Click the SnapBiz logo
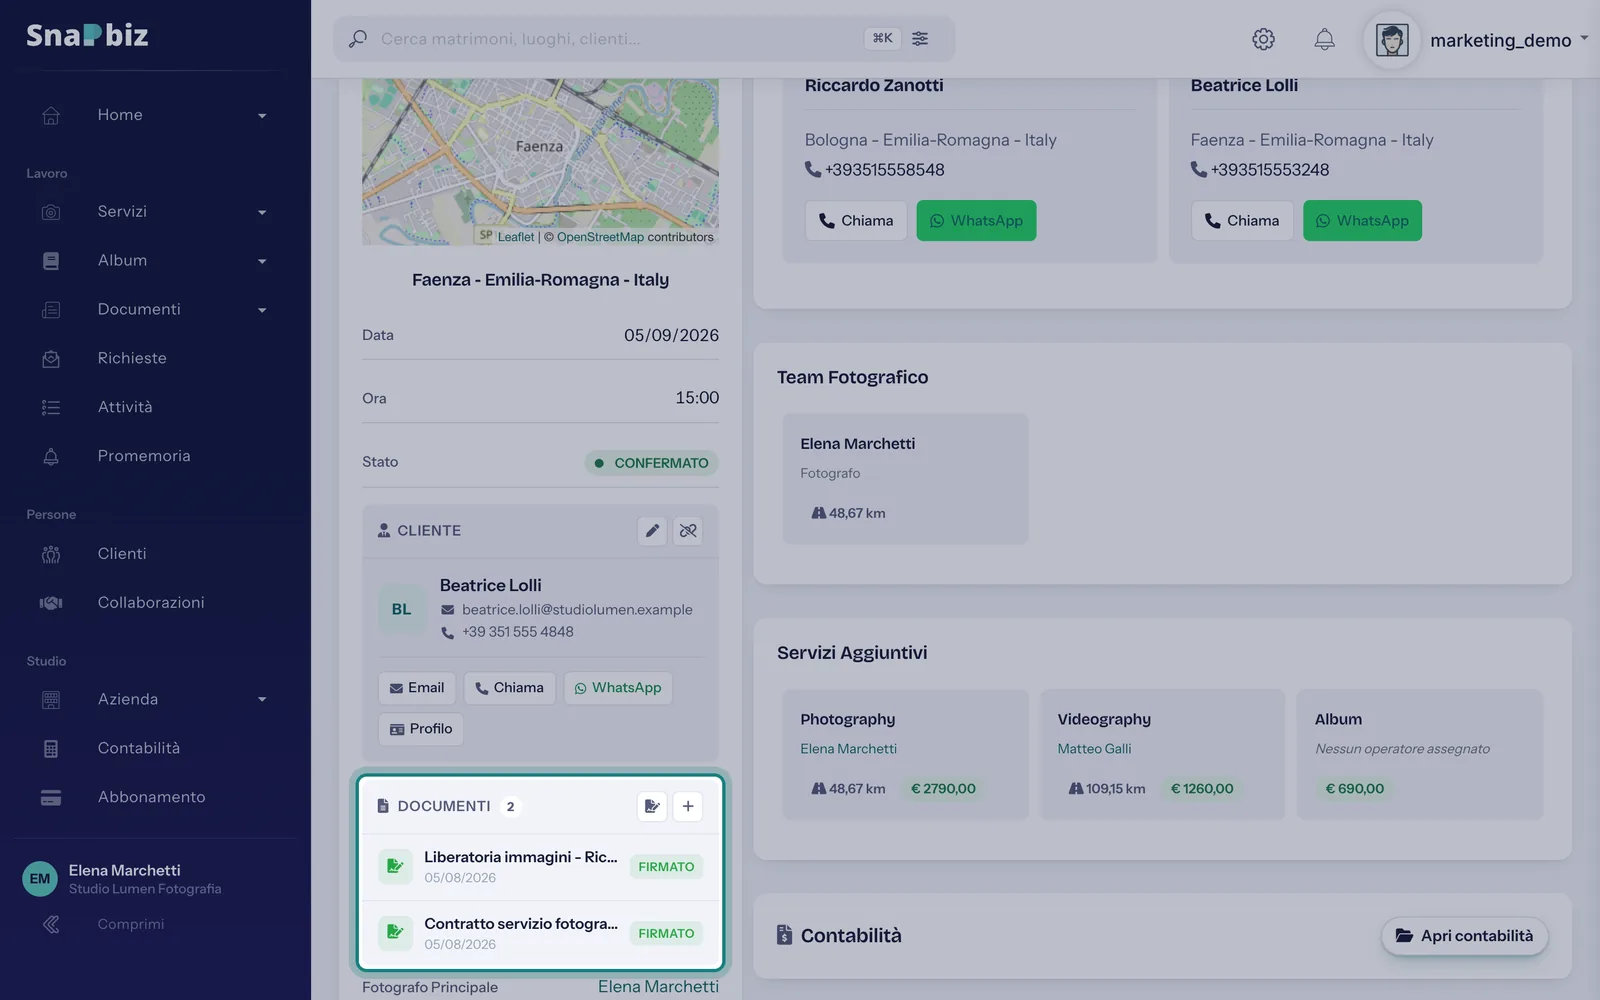1600x1000 pixels. (x=87, y=36)
